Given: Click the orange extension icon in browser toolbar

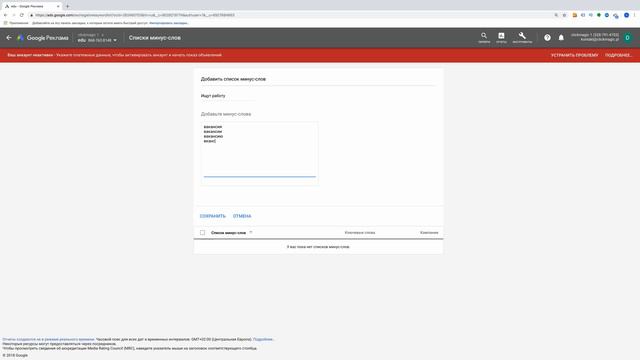Looking at the screenshot, I should pyautogui.click(x=575, y=15).
